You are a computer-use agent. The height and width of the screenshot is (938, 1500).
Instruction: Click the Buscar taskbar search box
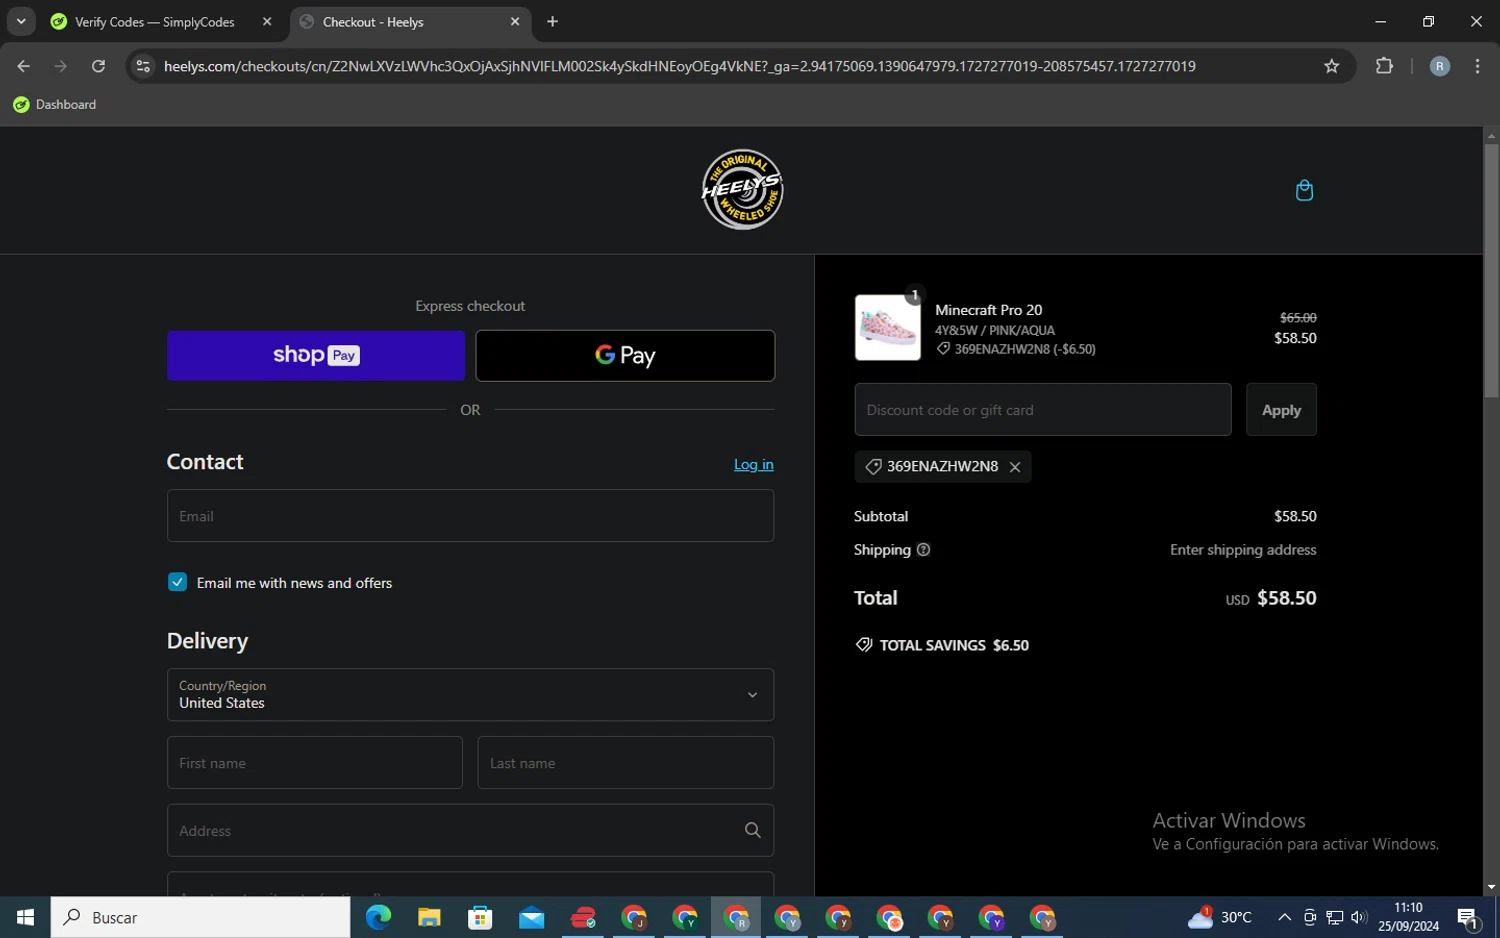tap(200, 917)
